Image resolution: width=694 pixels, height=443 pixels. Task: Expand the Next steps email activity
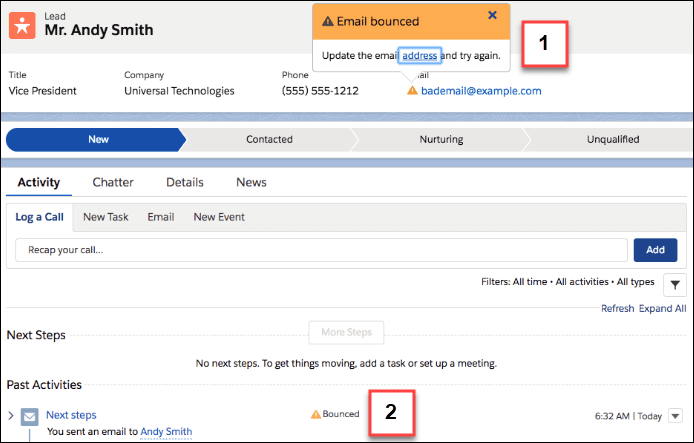click(11, 415)
